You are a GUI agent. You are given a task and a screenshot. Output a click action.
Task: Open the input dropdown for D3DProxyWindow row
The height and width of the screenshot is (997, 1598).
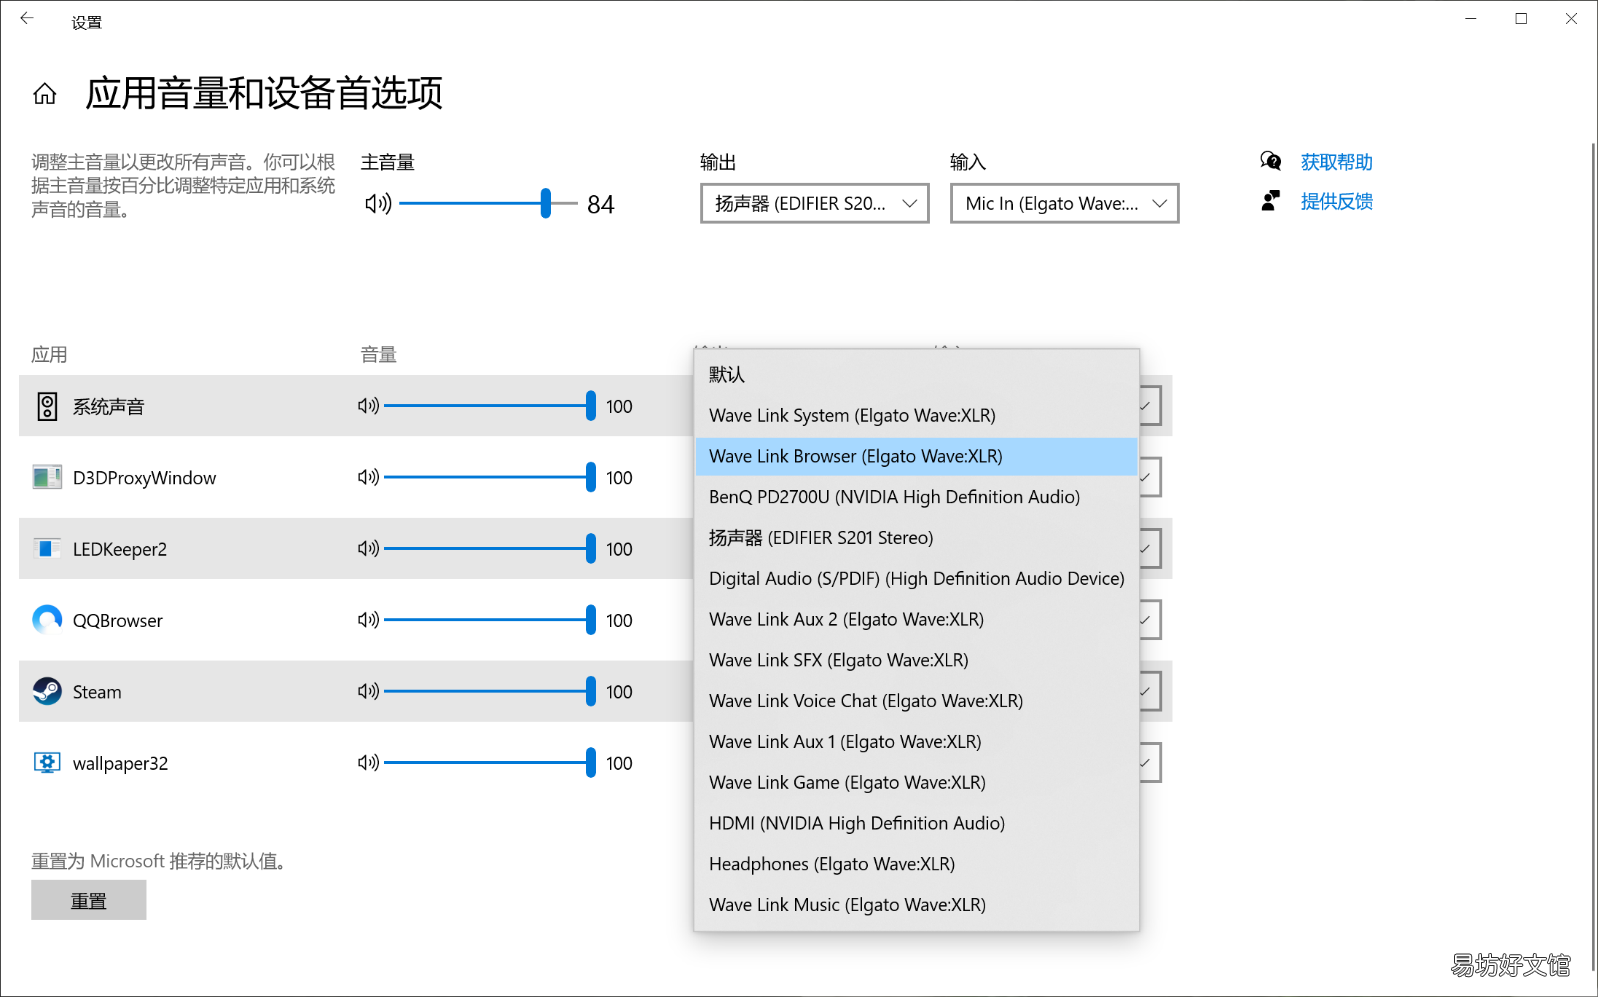1150,477
